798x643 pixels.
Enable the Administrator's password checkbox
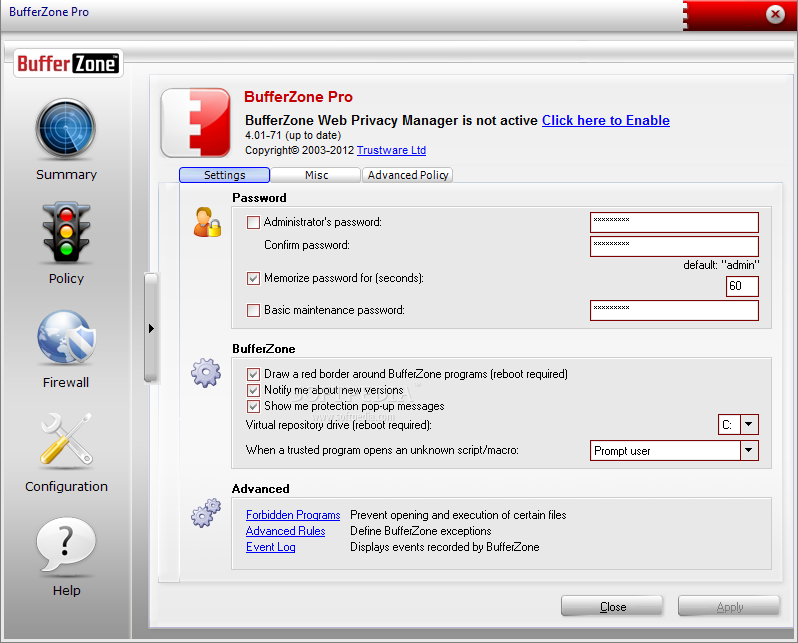(x=253, y=222)
